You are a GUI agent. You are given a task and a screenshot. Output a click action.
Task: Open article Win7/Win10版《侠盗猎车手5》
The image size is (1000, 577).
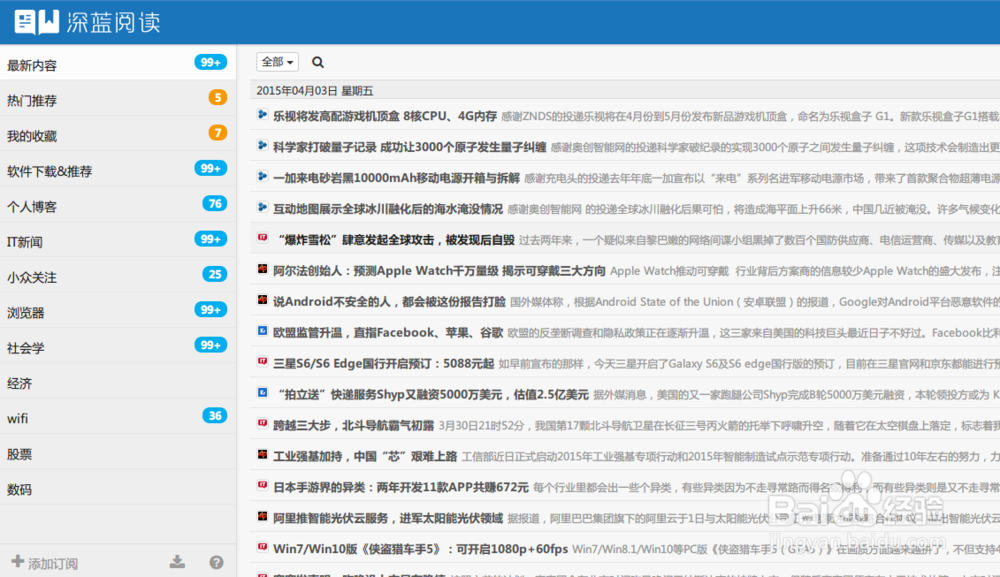click(x=420, y=549)
